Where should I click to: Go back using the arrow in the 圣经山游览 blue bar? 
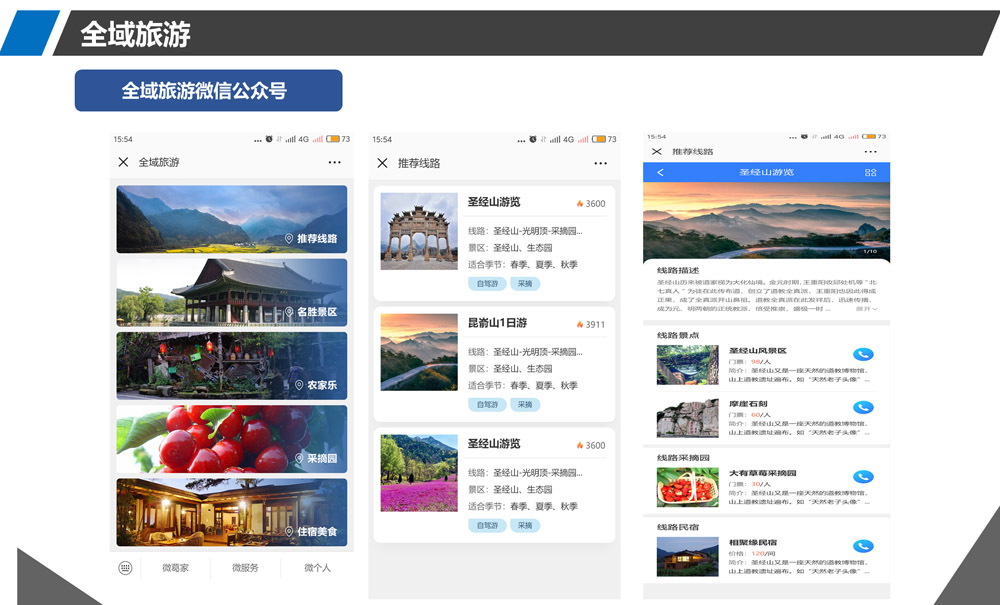point(660,172)
